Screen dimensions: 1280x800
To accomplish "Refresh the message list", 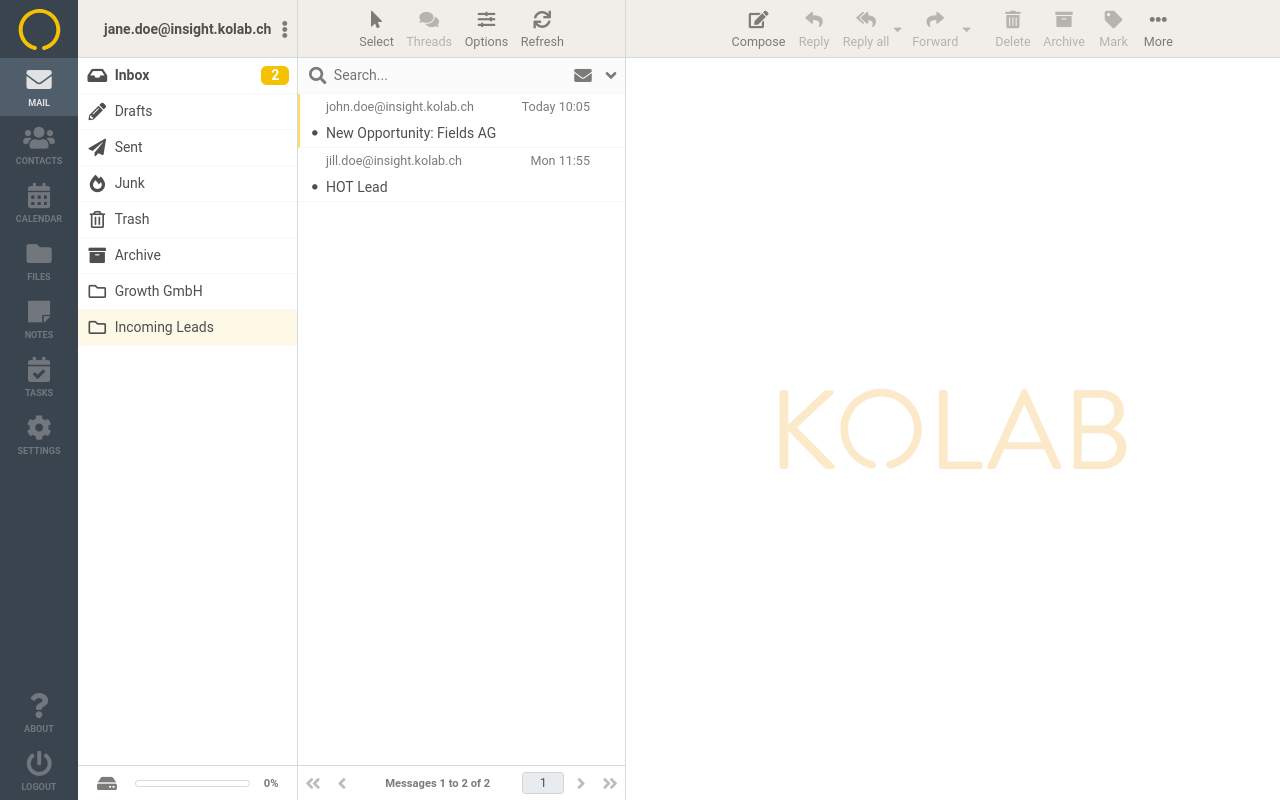I will pos(542,29).
